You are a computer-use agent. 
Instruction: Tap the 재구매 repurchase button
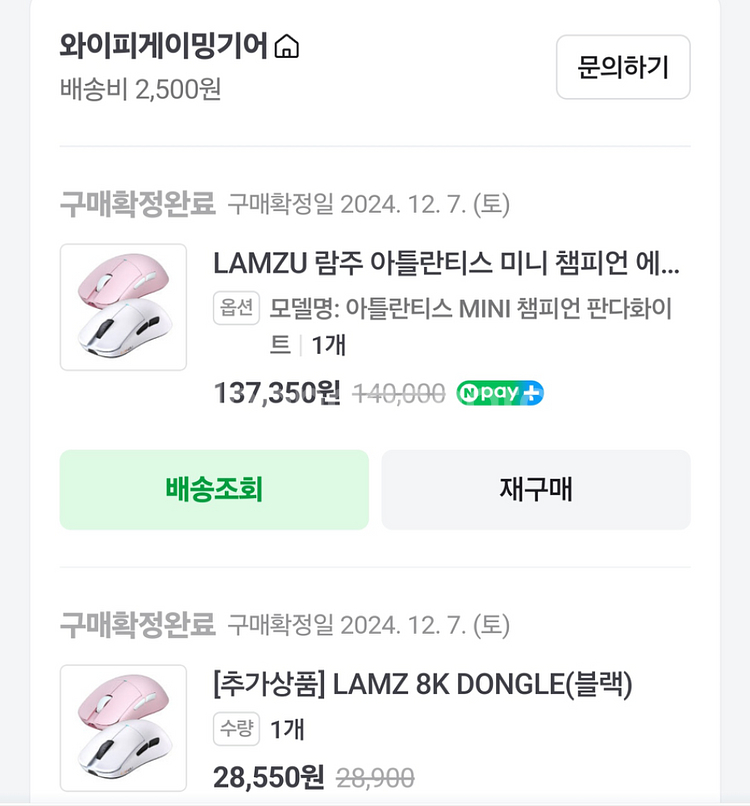pyautogui.click(x=535, y=489)
